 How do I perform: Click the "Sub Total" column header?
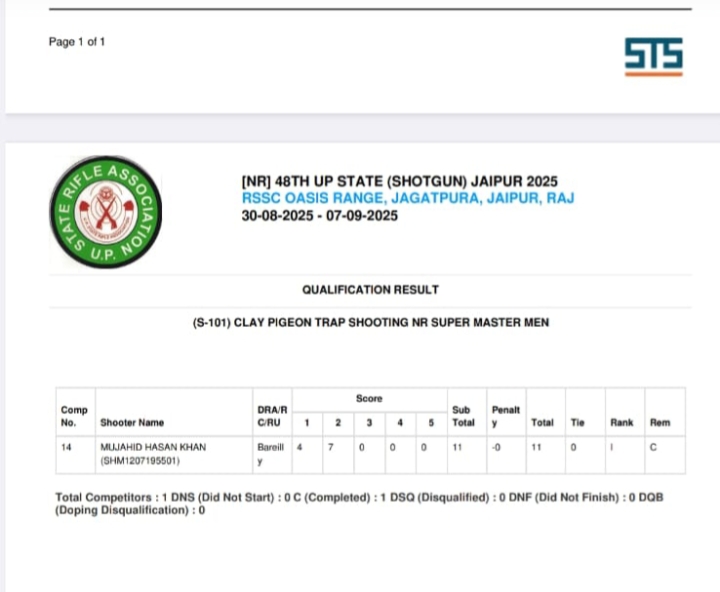click(x=463, y=416)
